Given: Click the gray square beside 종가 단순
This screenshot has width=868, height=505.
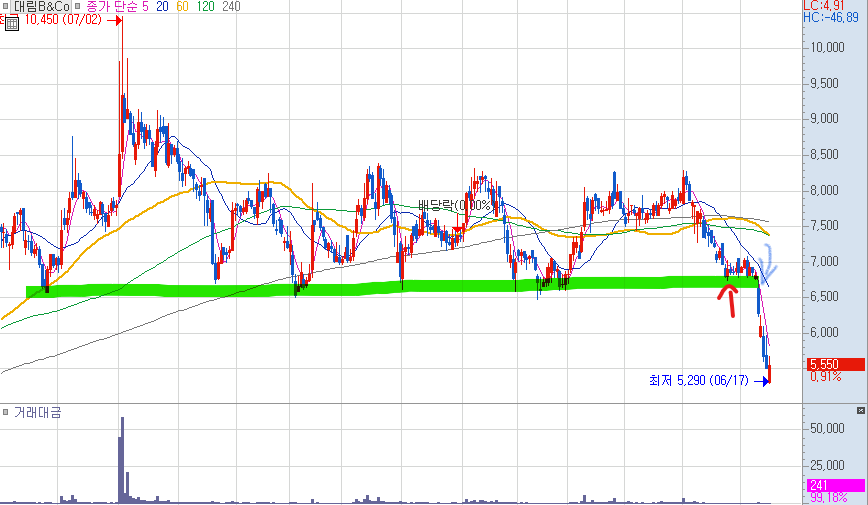Looking at the screenshot, I should point(77,7).
